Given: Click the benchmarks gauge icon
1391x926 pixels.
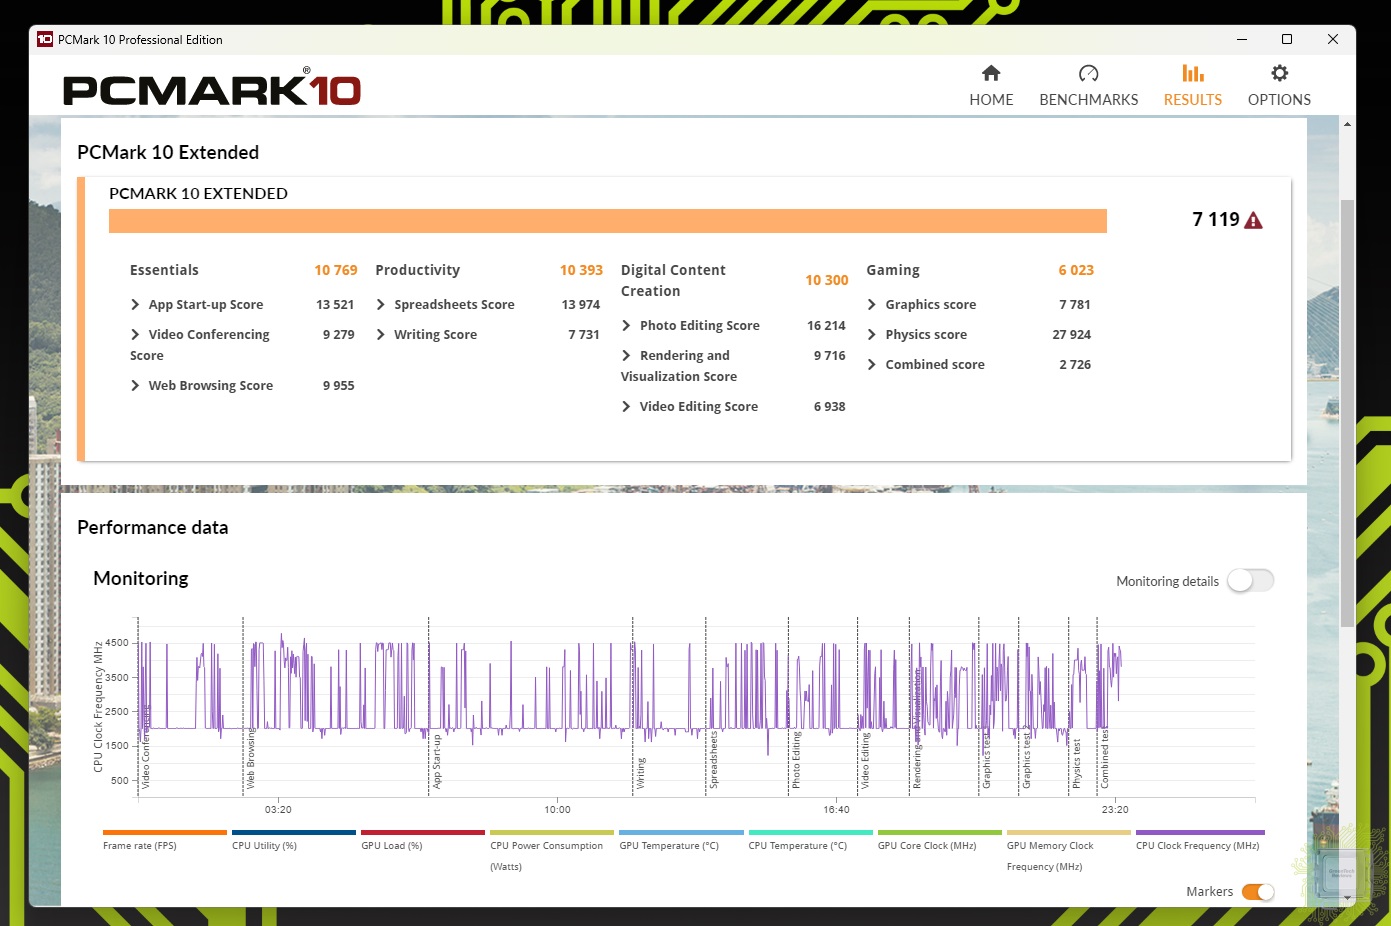Looking at the screenshot, I should point(1088,73).
